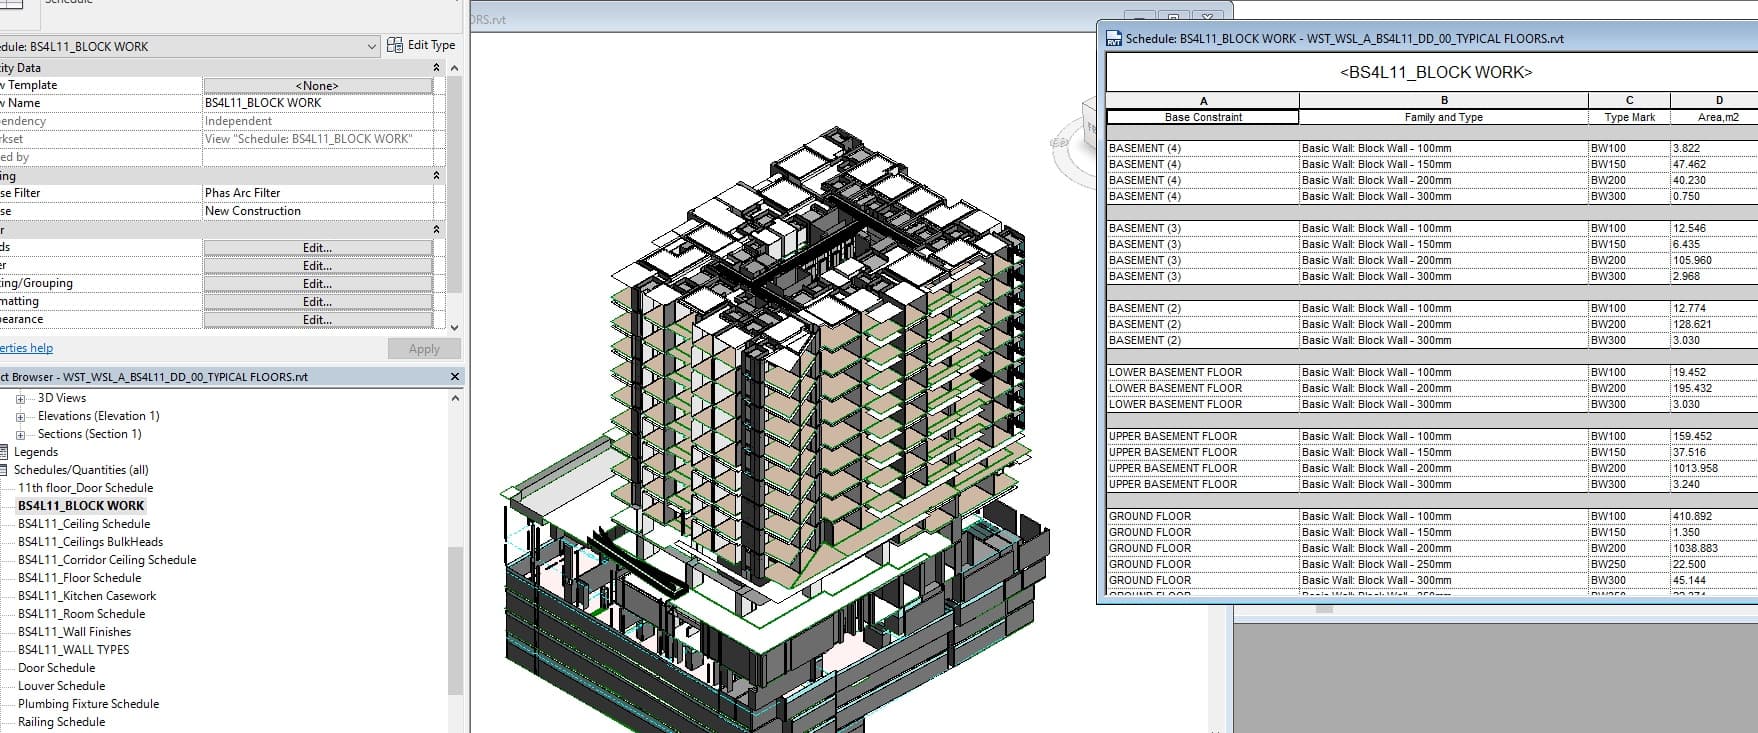Click the View Template <None> button
The width and height of the screenshot is (1758, 733).
(317, 86)
